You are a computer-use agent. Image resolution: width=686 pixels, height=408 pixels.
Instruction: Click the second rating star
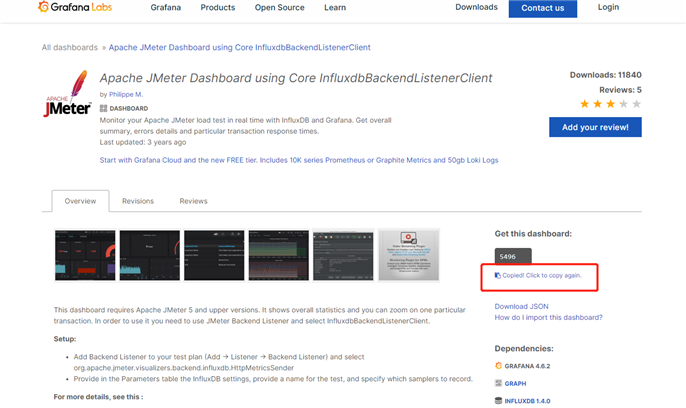coord(598,104)
